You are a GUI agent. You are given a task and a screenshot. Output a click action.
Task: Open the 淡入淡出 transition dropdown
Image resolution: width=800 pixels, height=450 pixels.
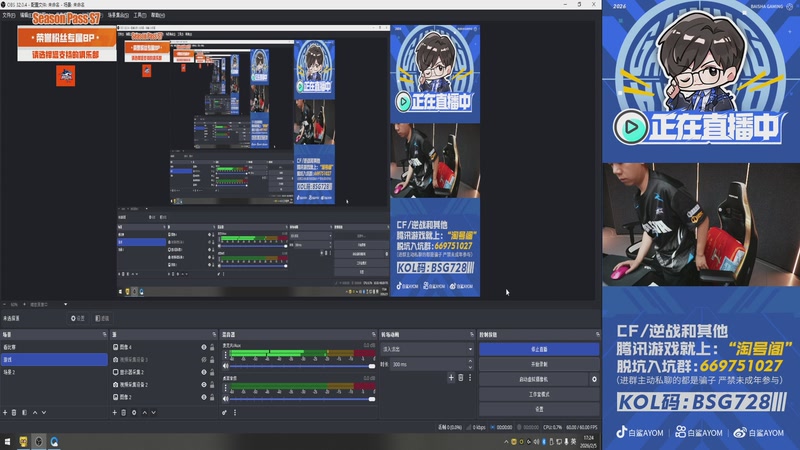coord(428,349)
